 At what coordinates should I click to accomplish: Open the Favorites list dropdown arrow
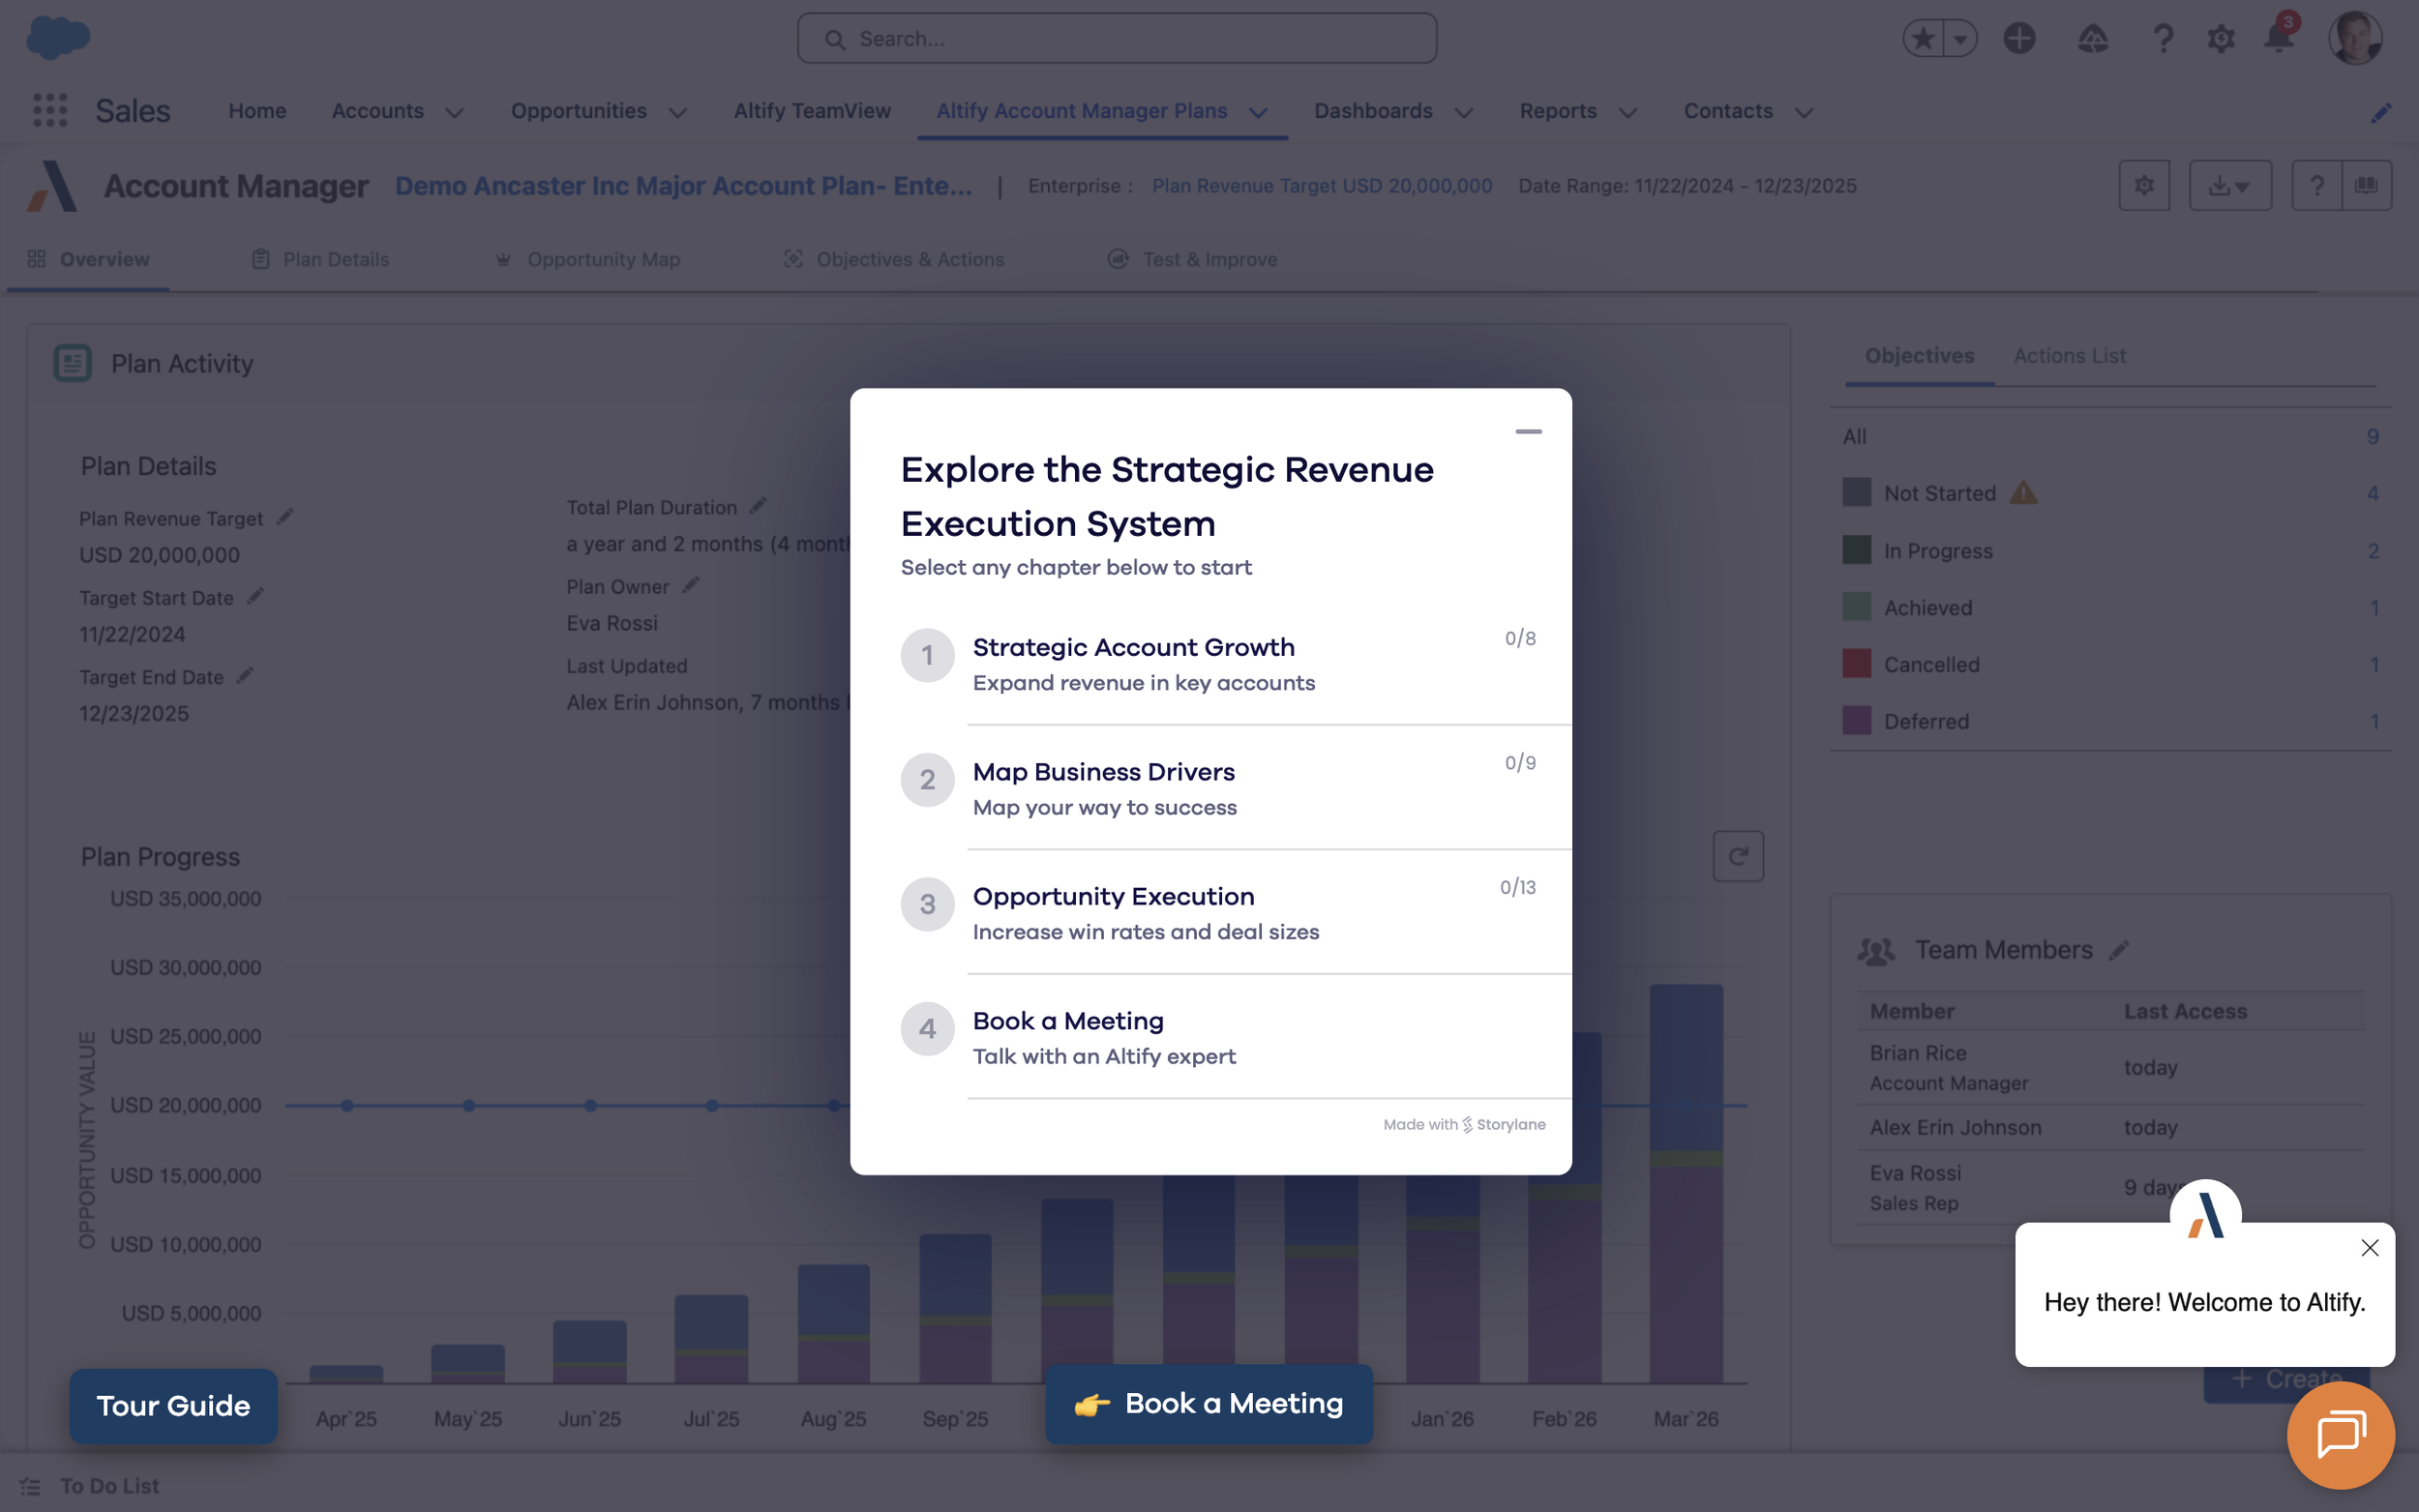click(x=1960, y=38)
